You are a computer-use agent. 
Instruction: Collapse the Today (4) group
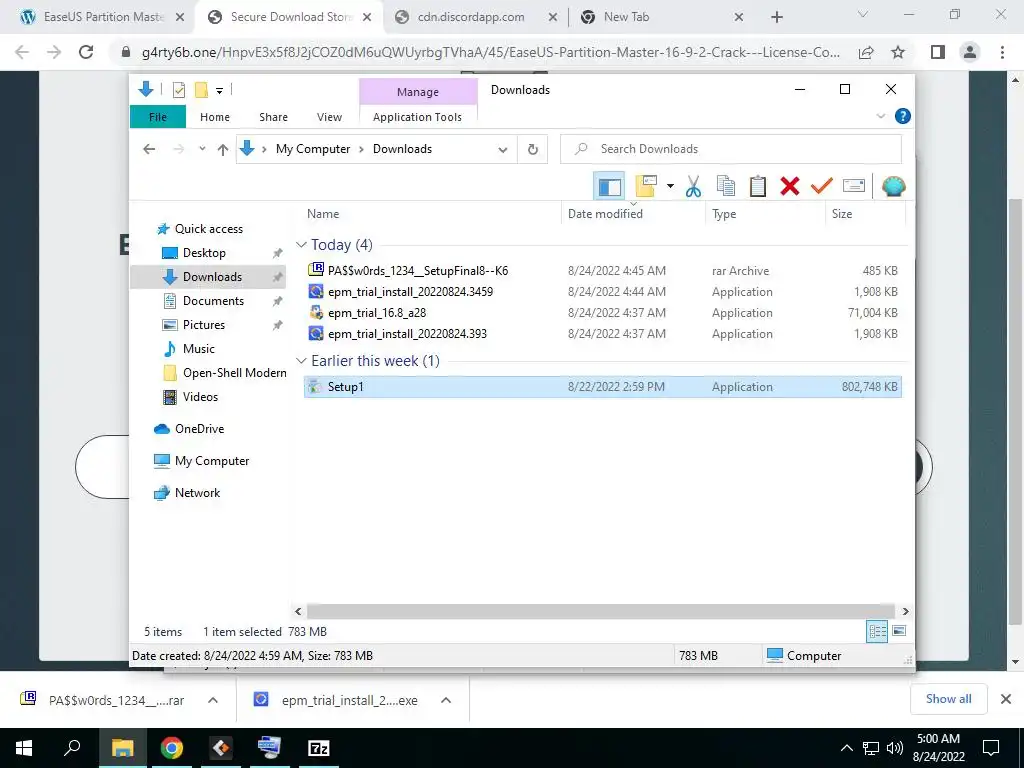coord(301,245)
